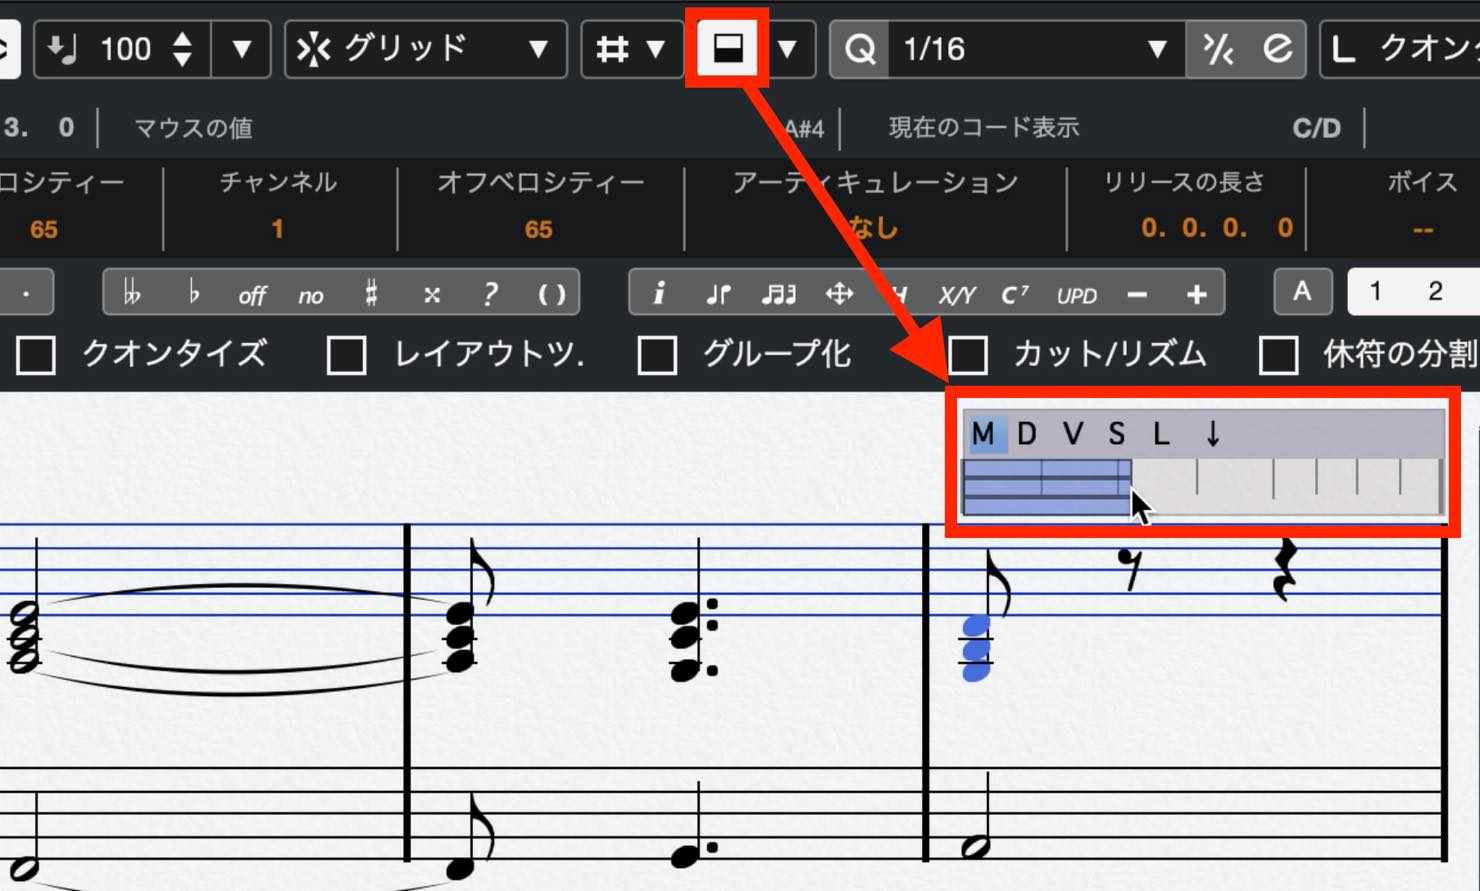
Task: Click the ボイス value field
Action: tap(1422, 229)
